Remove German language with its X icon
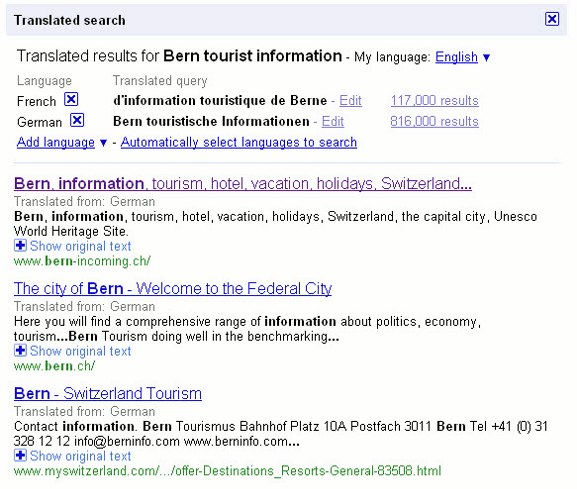 [77, 120]
